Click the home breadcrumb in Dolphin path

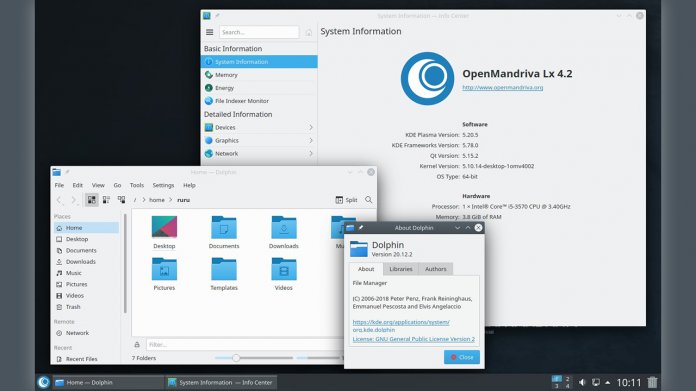click(x=157, y=200)
